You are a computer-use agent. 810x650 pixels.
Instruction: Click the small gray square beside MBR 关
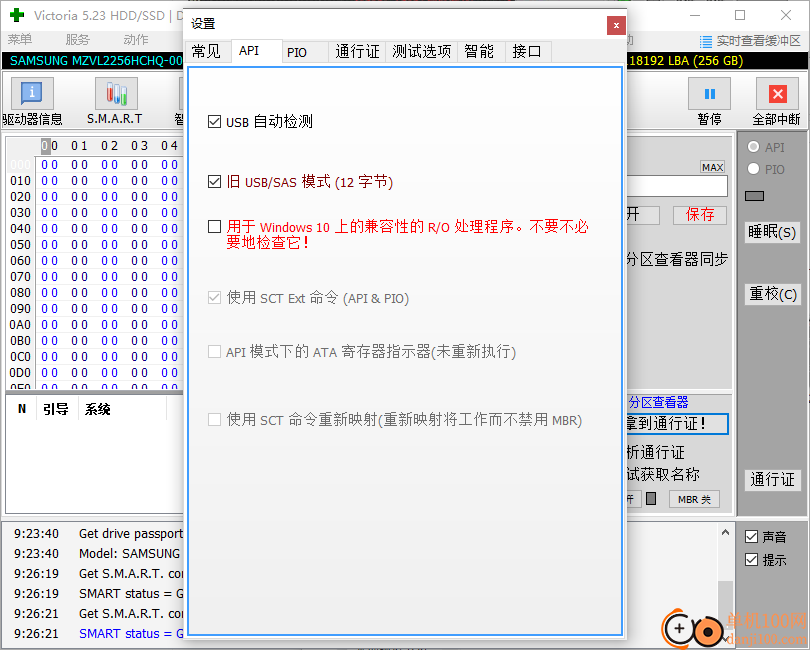(x=651, y=499)
